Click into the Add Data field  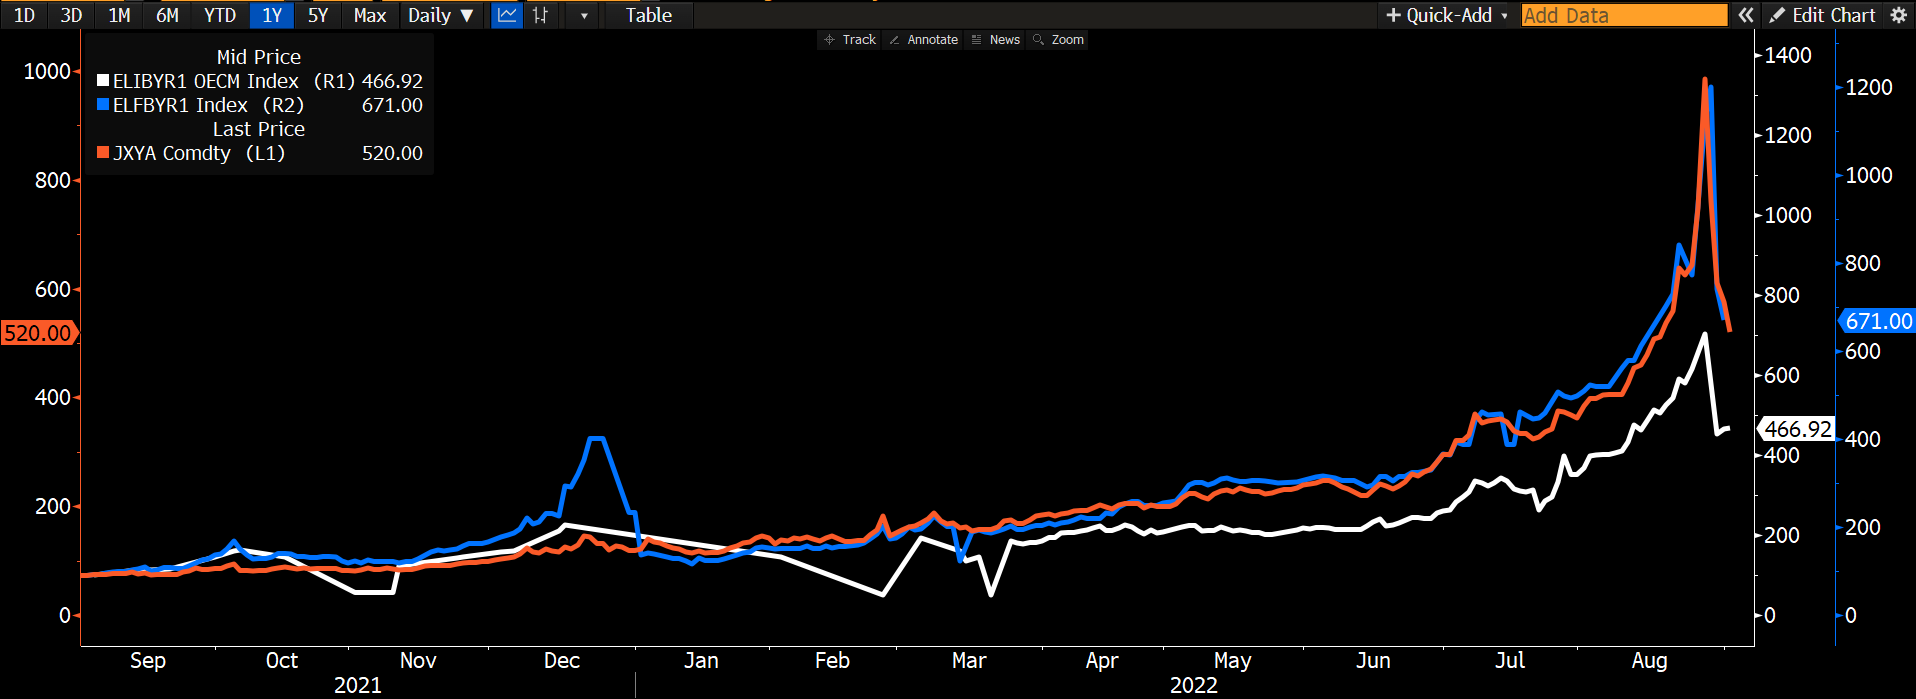tap(1623, 15)
